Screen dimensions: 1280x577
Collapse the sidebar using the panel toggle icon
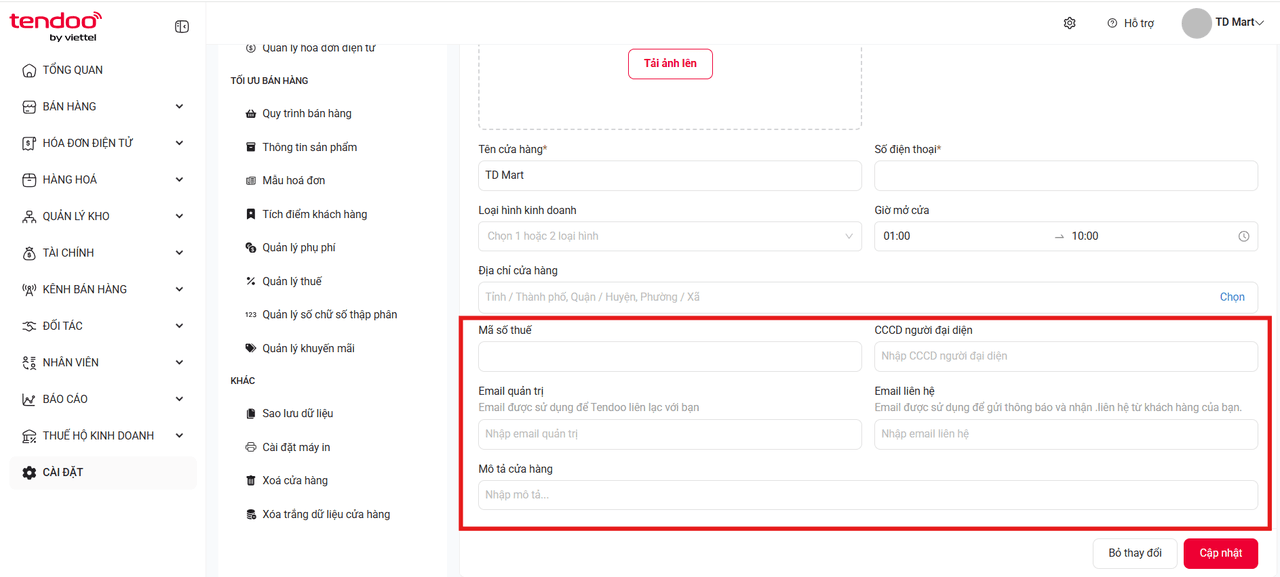pos(182,27)
